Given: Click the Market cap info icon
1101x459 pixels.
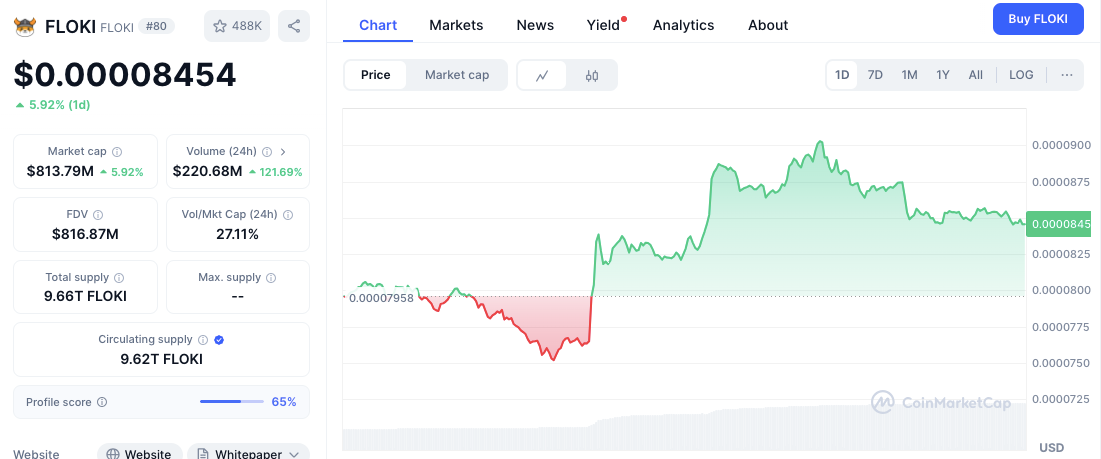Looking at the screenshot, I should [x=117, y=152].
